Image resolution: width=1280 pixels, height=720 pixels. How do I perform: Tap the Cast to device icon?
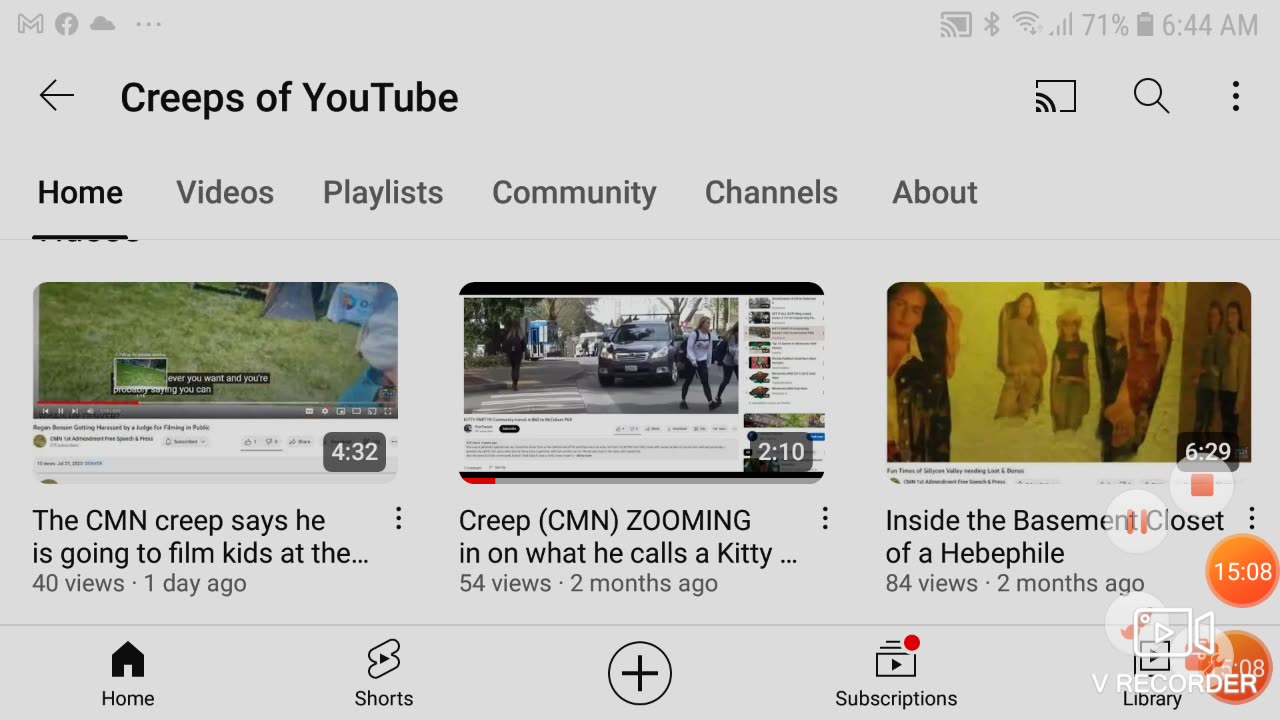[x=1055, y=97]
